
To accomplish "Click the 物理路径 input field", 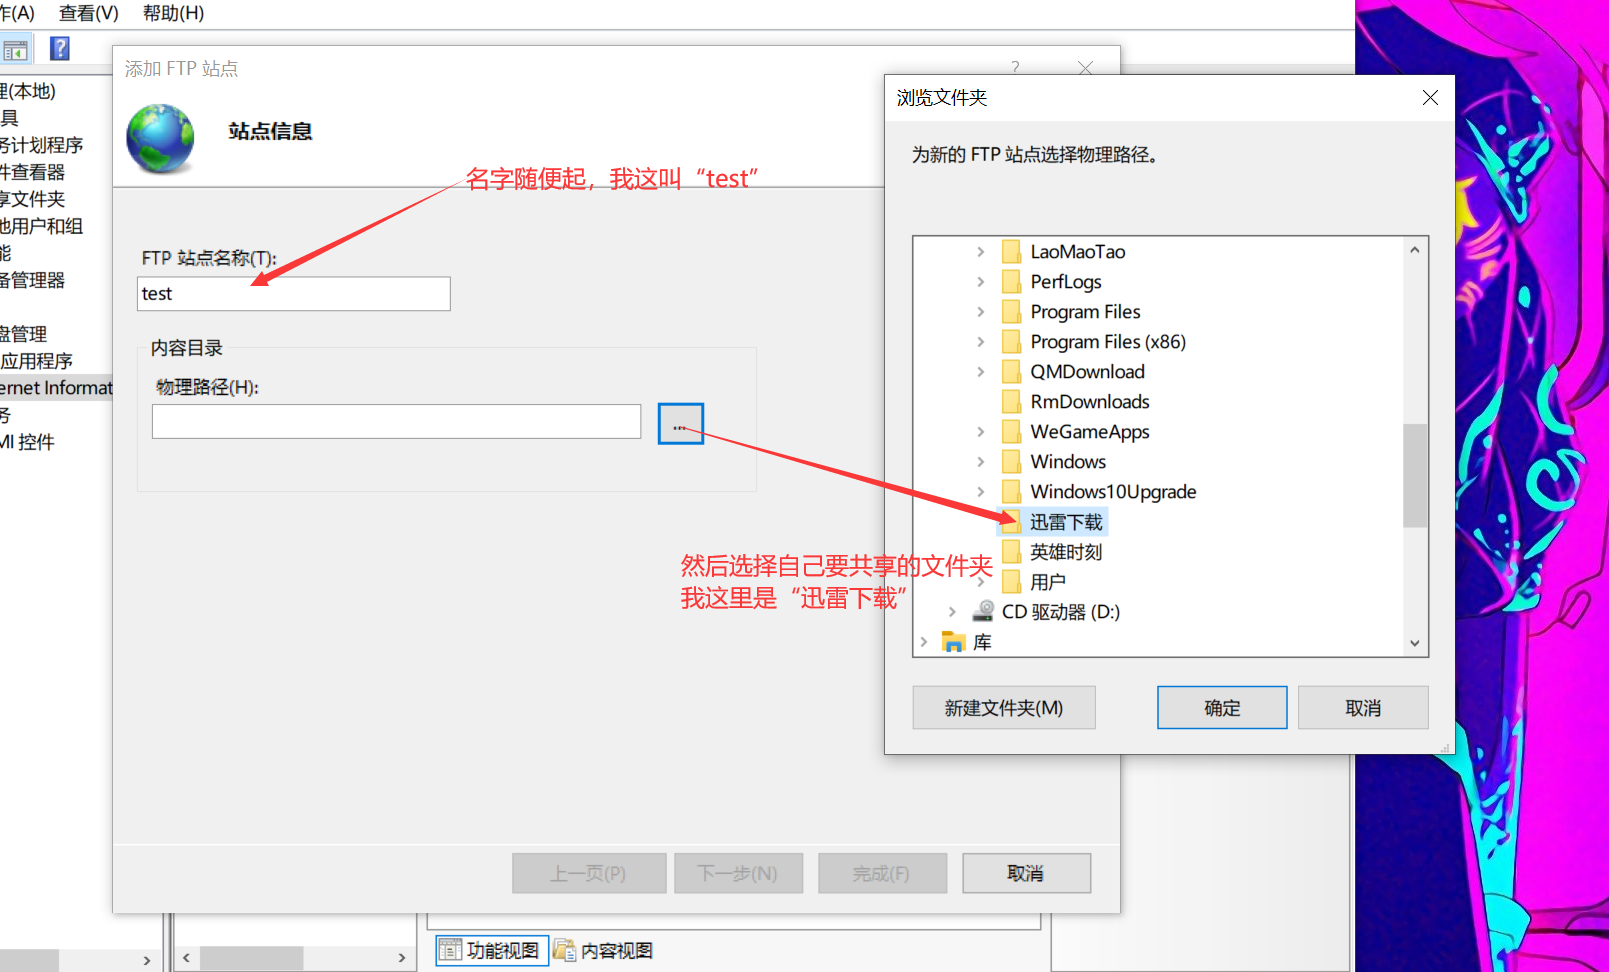I will 396,422.
